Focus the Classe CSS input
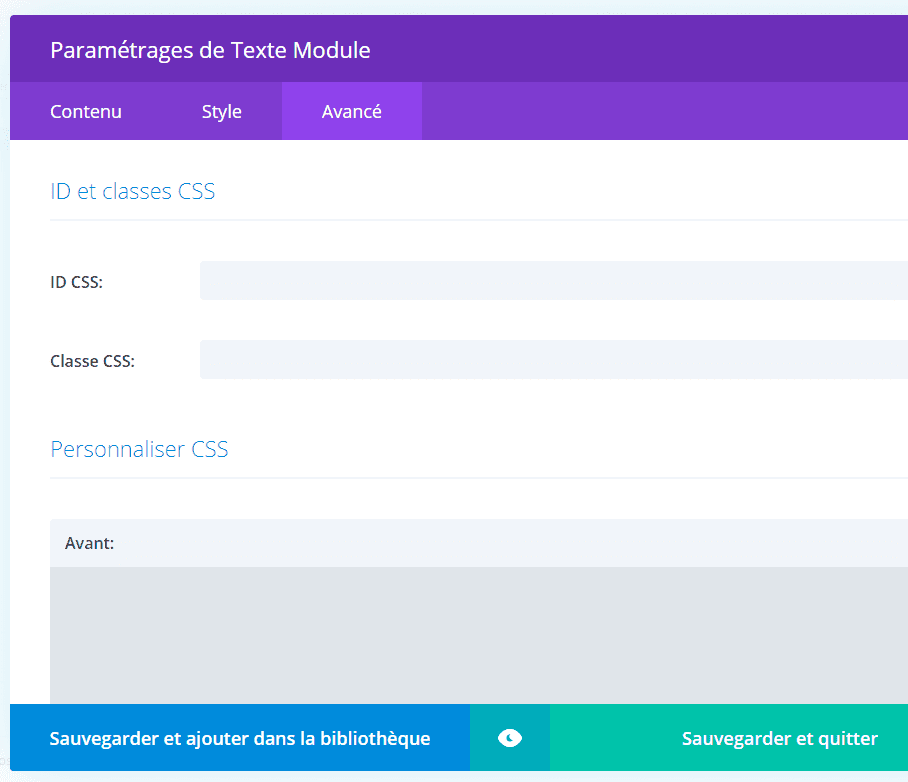 (550, 360)
